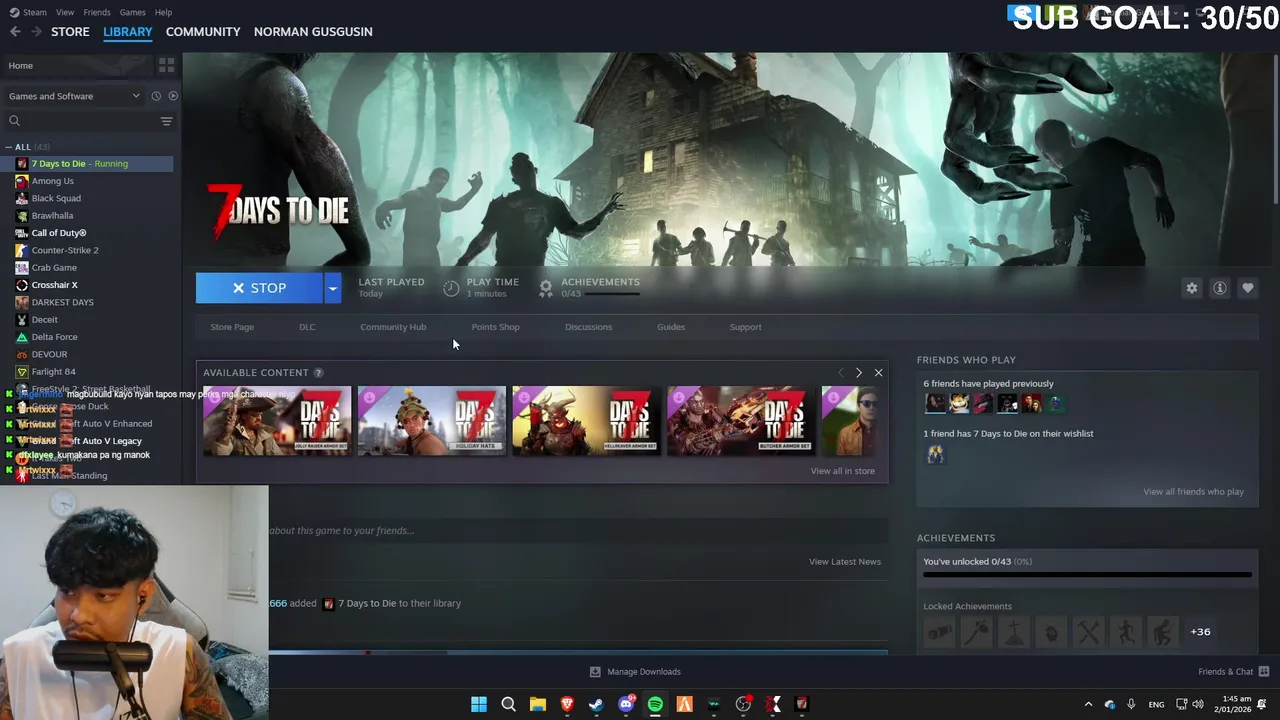
Task: Collapse the ALL games category
Action: [x=9, y=147]
